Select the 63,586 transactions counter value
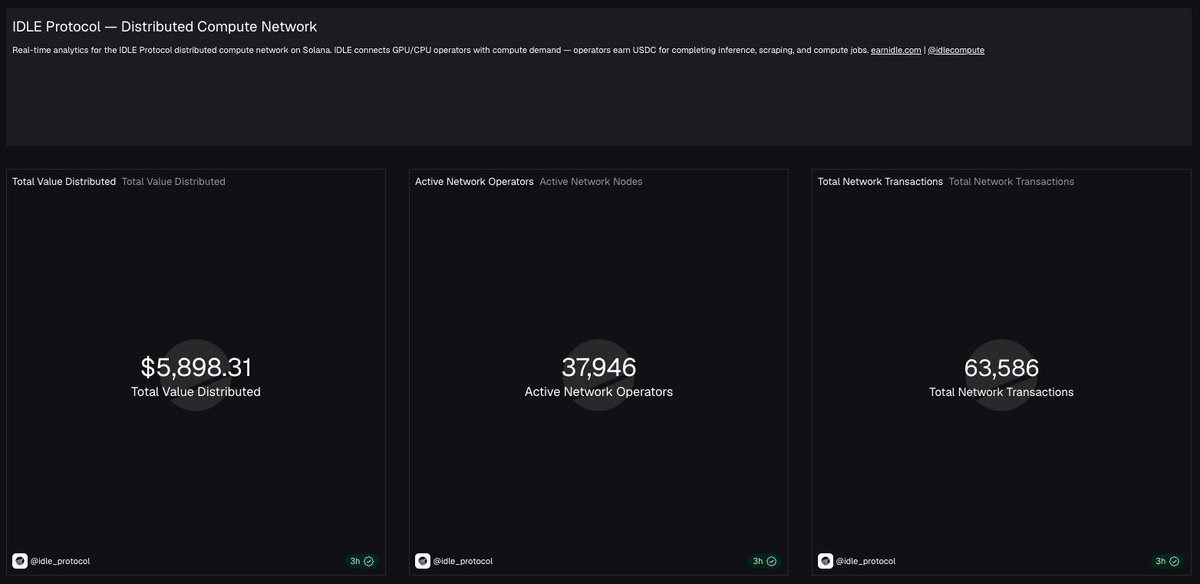Image resolution: width=1200 pixels, height=584 pixels. [1001, 367]
